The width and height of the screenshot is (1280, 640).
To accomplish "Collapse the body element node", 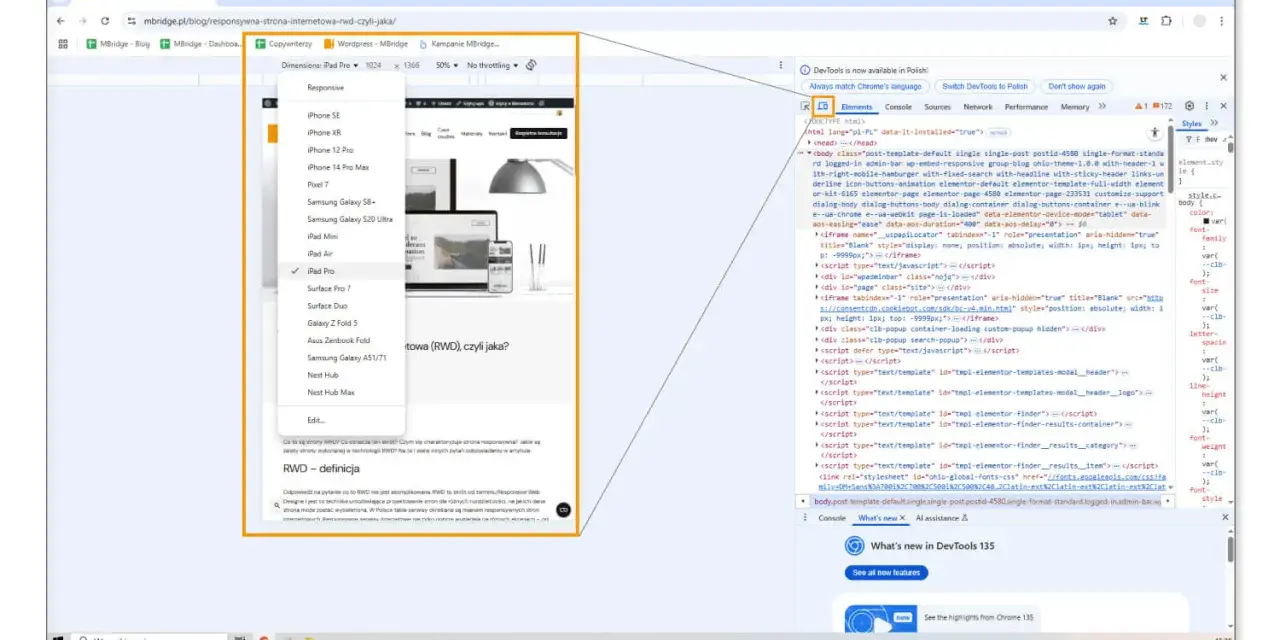I will 810,153.
